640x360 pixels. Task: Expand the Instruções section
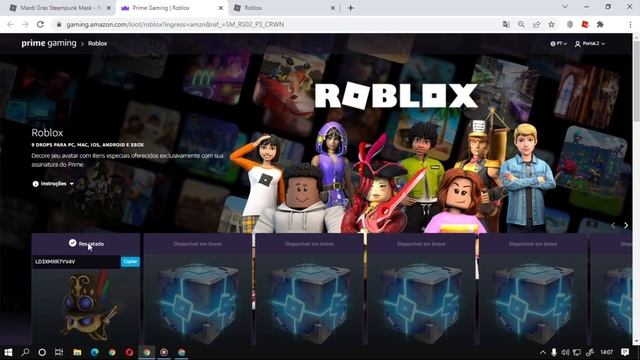pos(53,184)
